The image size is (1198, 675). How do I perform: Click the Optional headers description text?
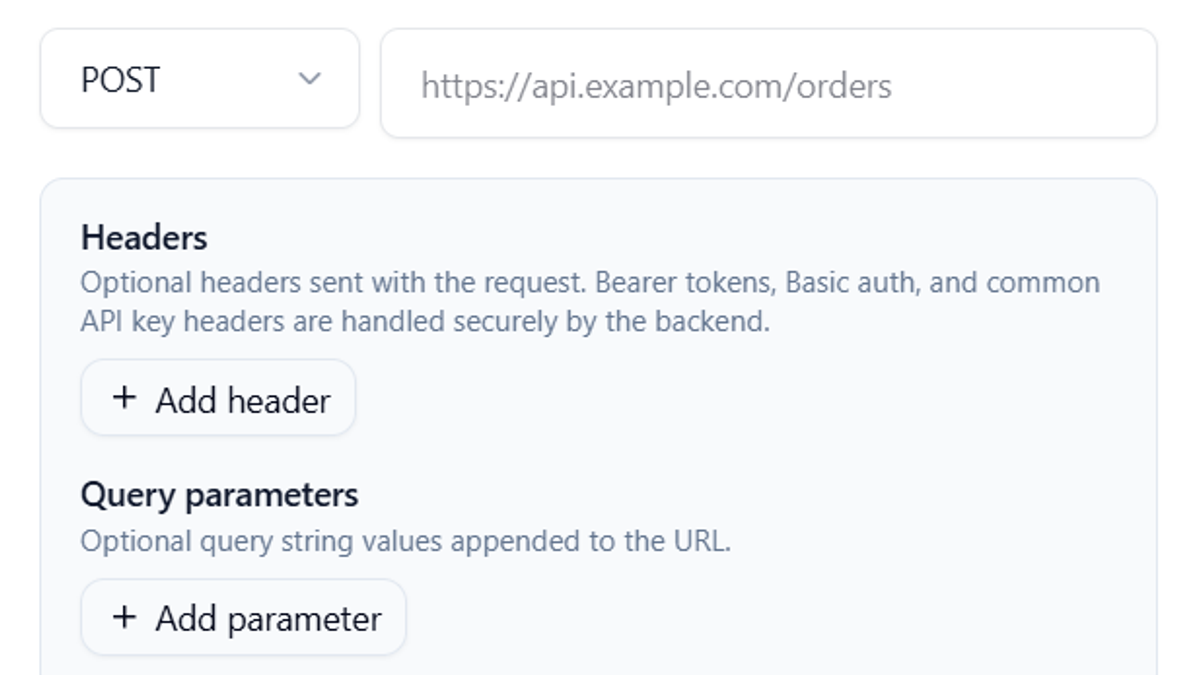[x=590, y=302]
